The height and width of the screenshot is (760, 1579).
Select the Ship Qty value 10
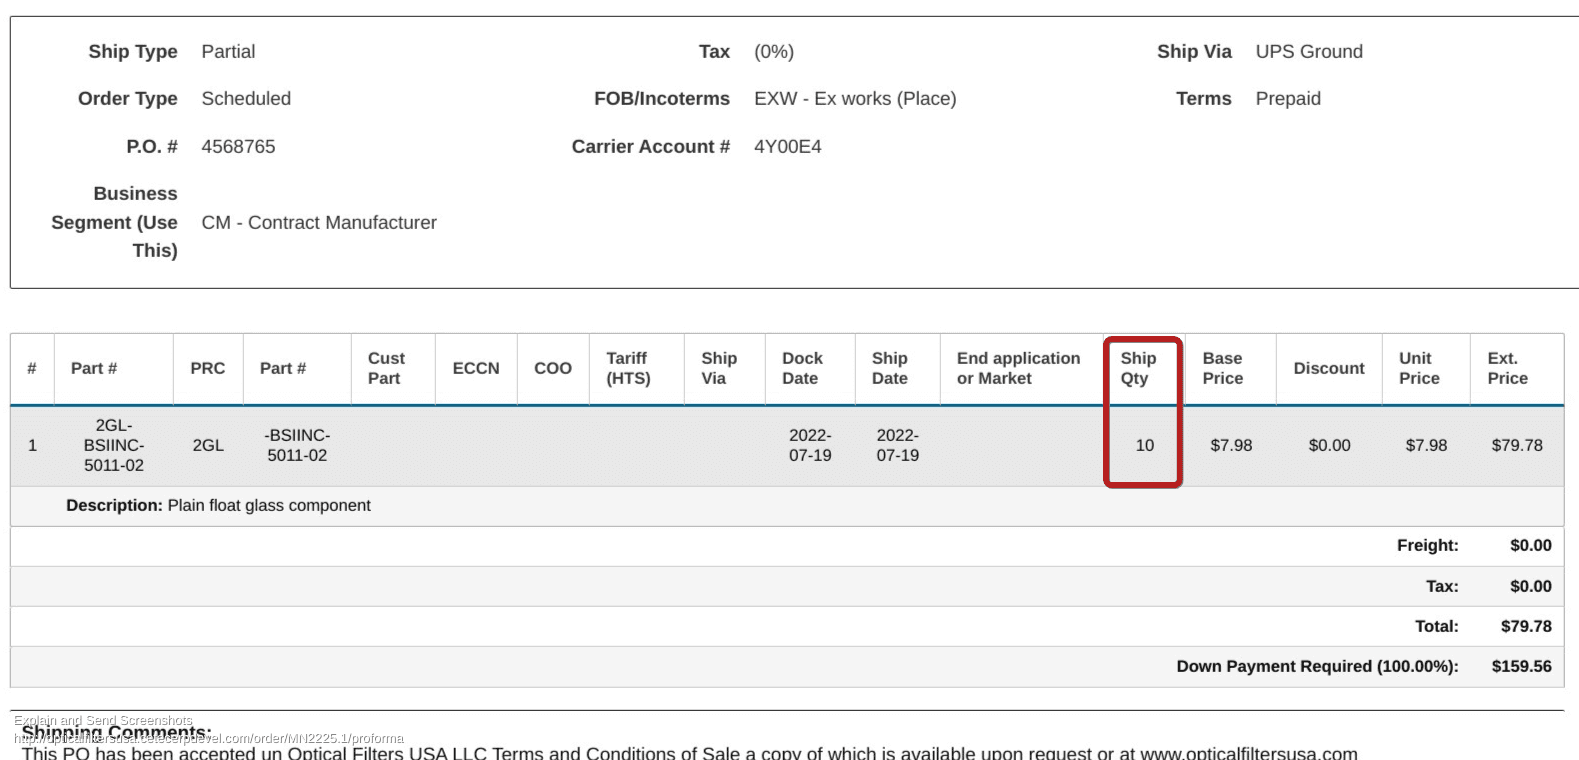1144,445
